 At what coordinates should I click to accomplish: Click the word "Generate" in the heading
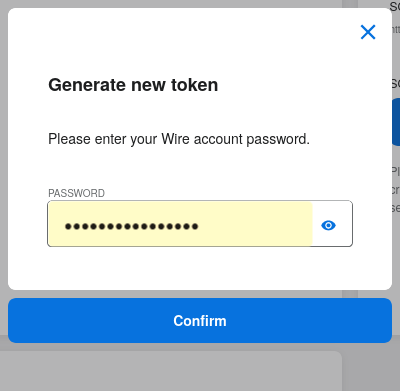click(87, 85)
